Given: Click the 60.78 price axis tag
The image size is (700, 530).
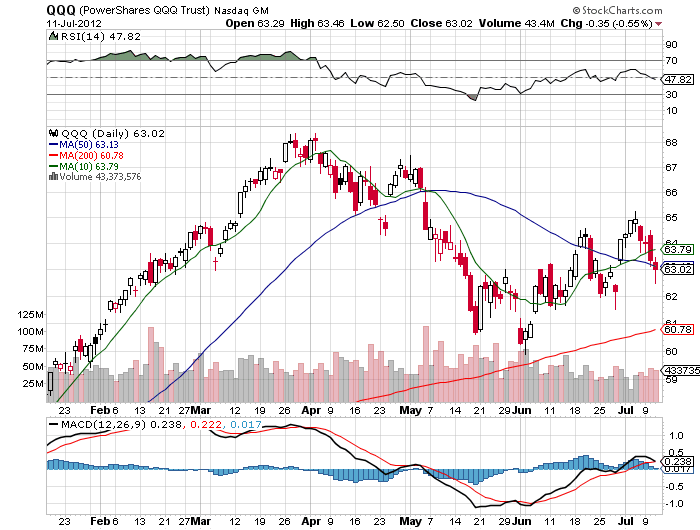Looking at the screenshot, I should [x=679, y=330].
